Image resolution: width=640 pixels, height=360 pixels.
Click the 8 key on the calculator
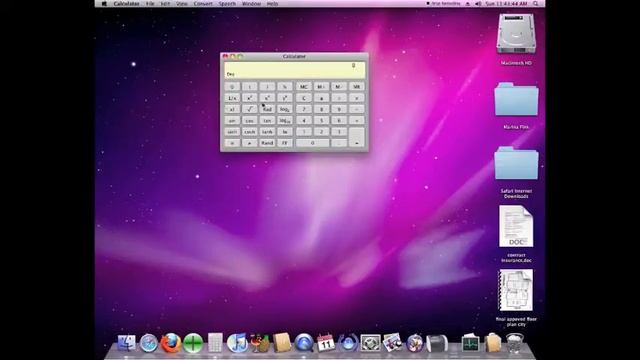(x=321, y=109)
